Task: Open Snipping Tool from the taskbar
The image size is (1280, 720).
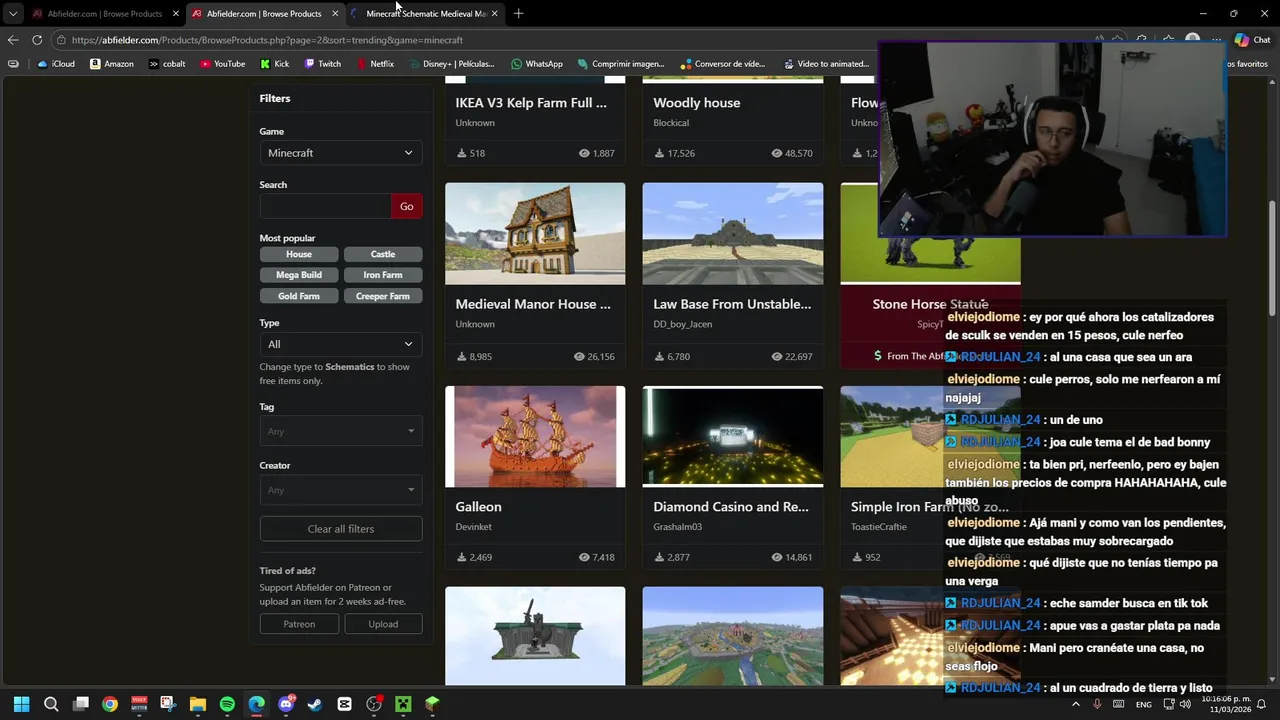Action: 168,704
